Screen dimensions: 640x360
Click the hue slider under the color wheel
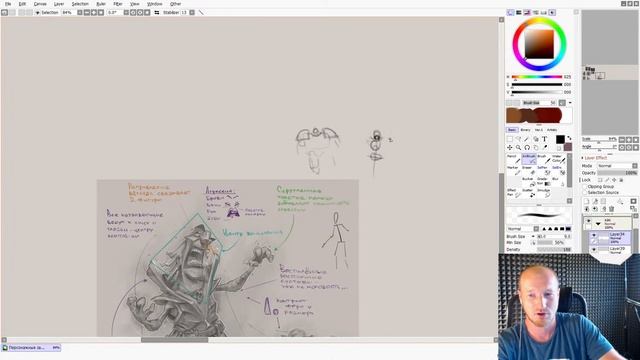(537, 77)
